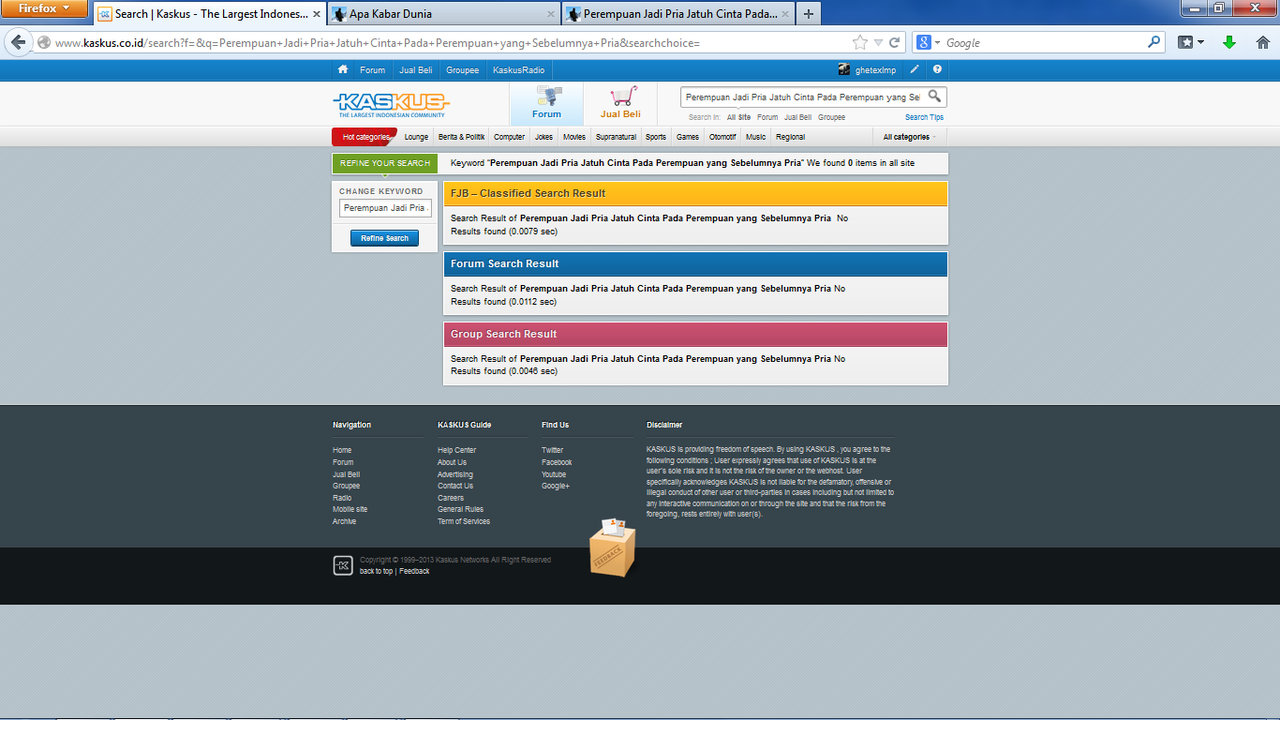
Task: Open the Otomotif category
Action: tap(722, 137)
